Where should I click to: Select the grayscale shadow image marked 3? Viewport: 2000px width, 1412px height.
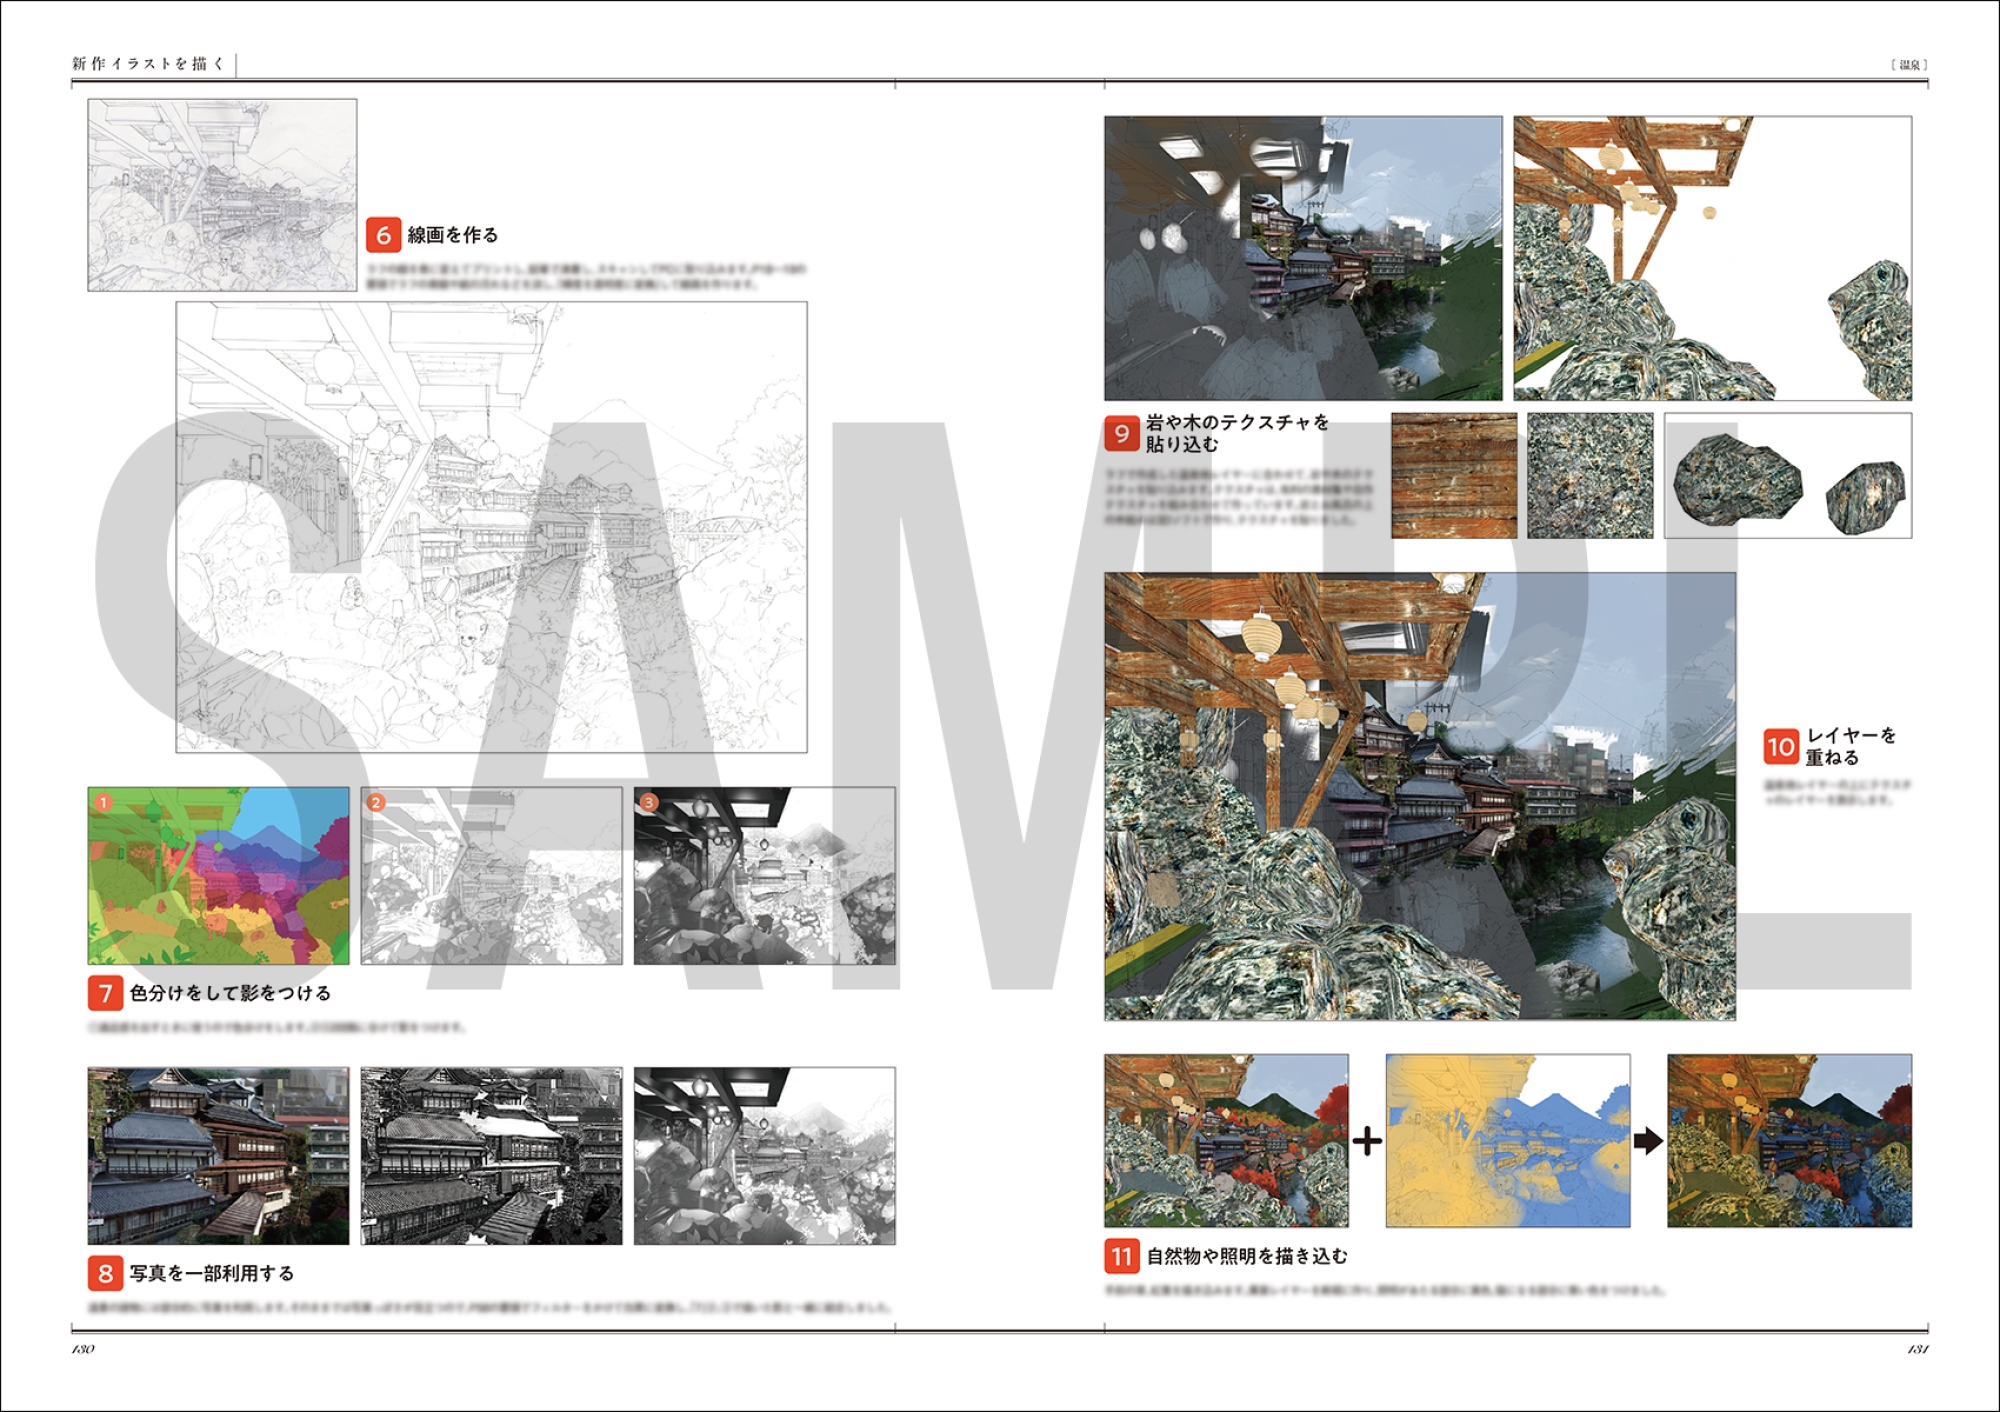point(764,876)
